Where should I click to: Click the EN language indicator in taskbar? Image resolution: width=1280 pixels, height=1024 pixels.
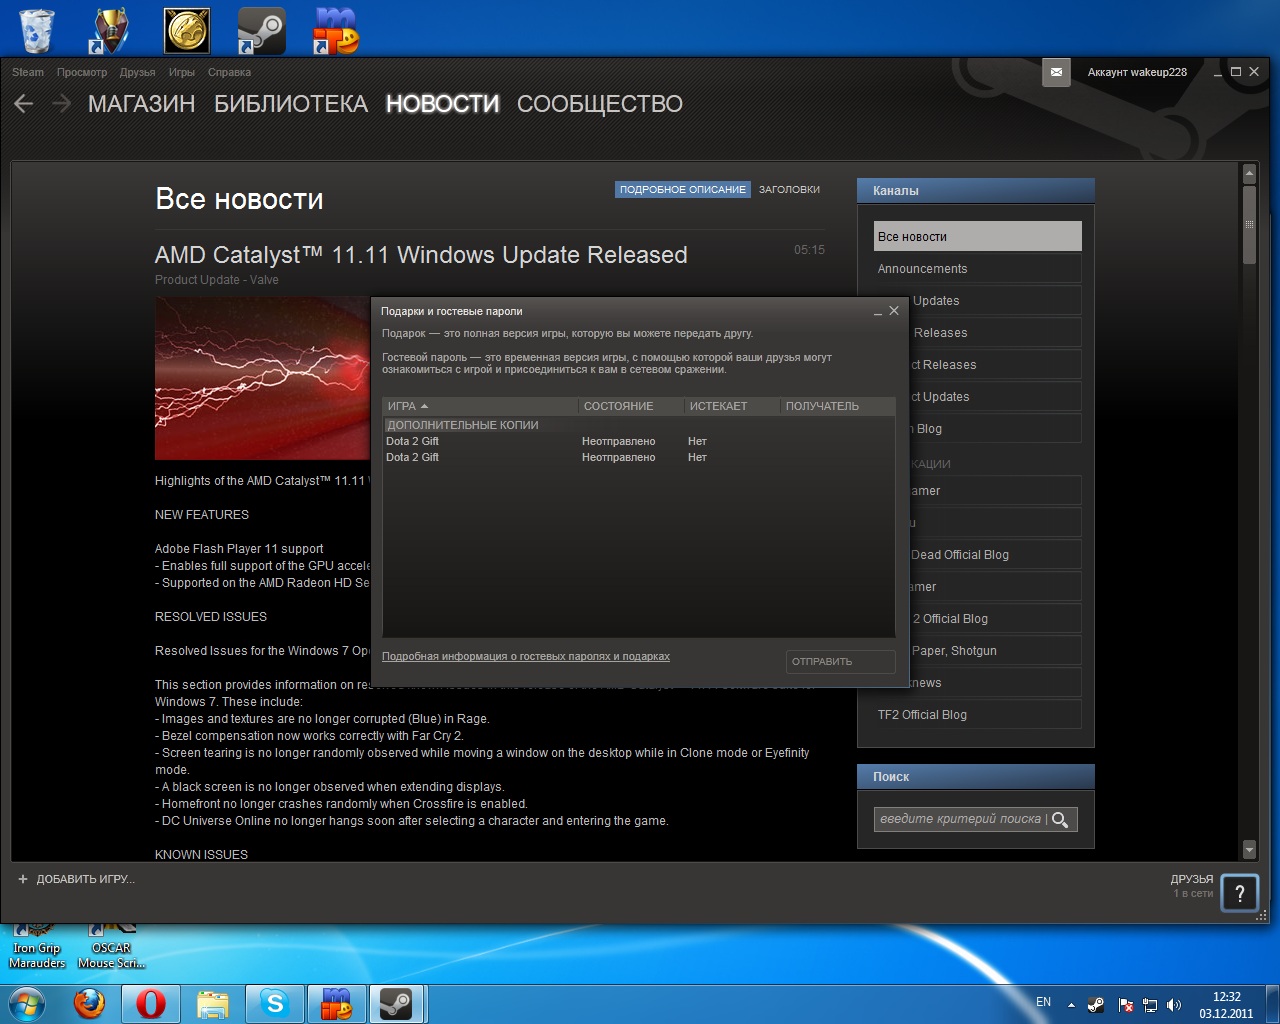coord(1043,1002)
